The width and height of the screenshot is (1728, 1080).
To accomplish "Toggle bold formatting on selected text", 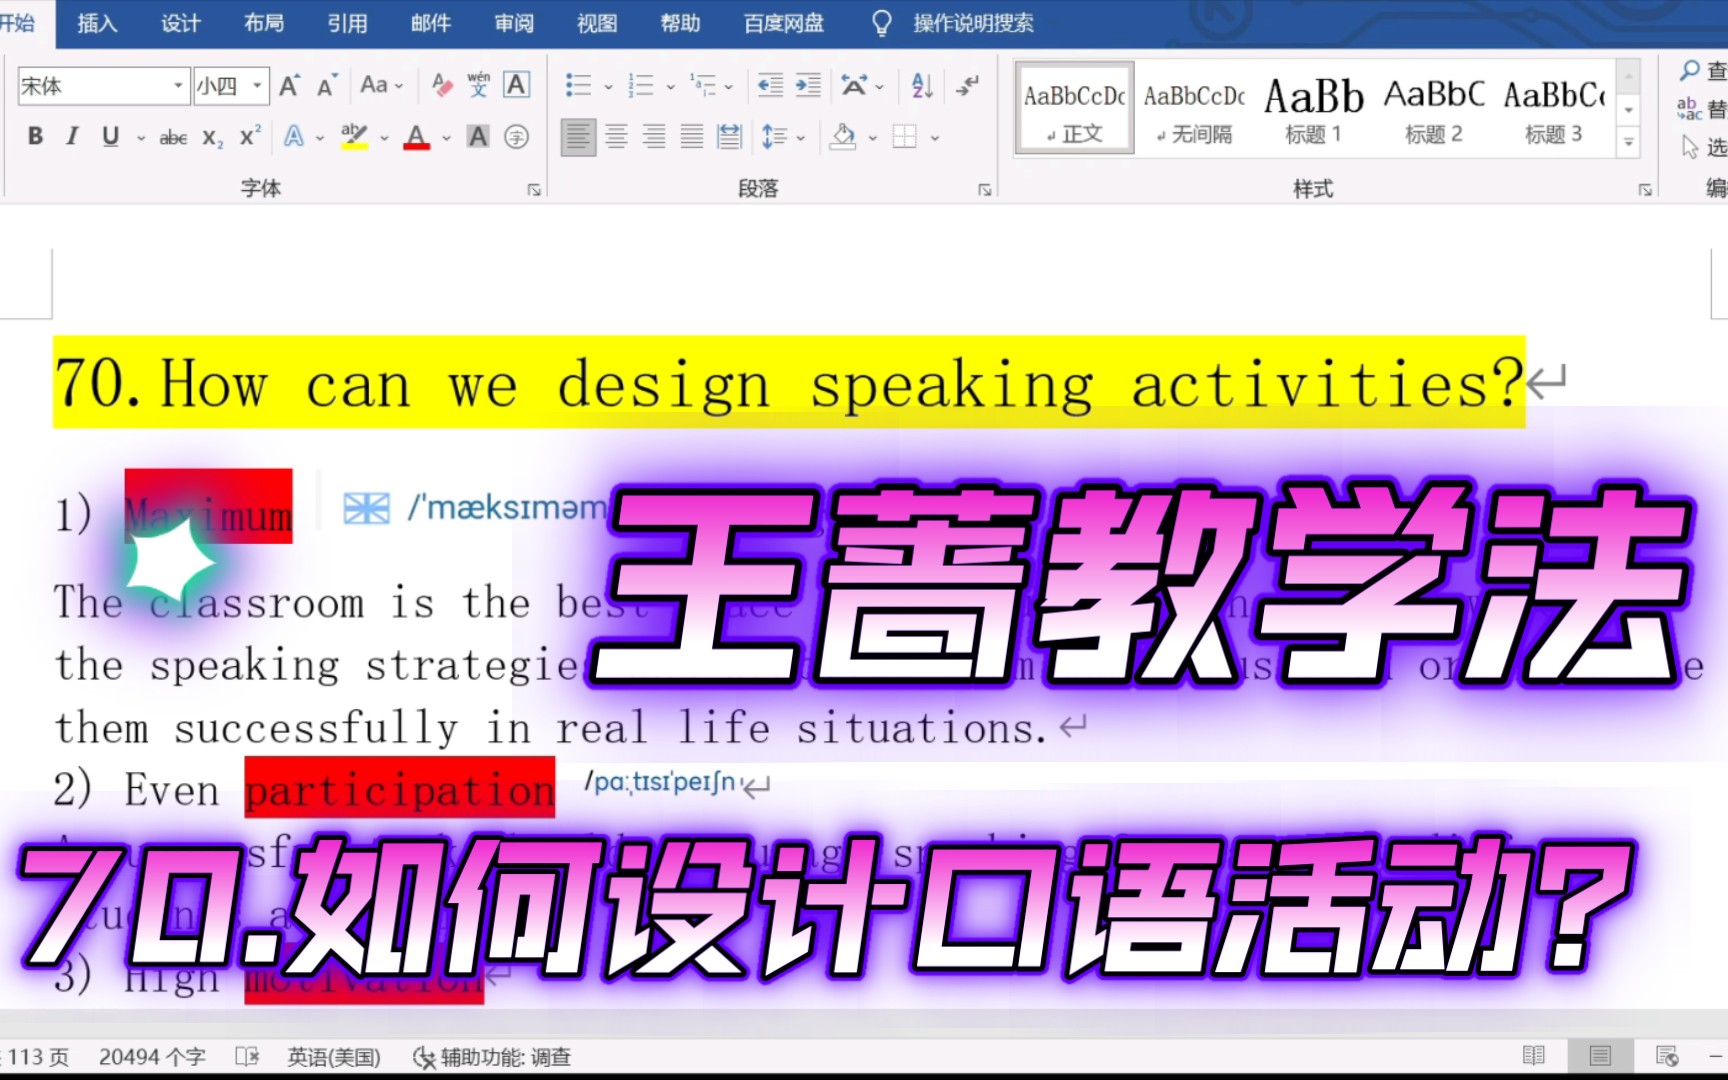I will [x=35, y=137].
